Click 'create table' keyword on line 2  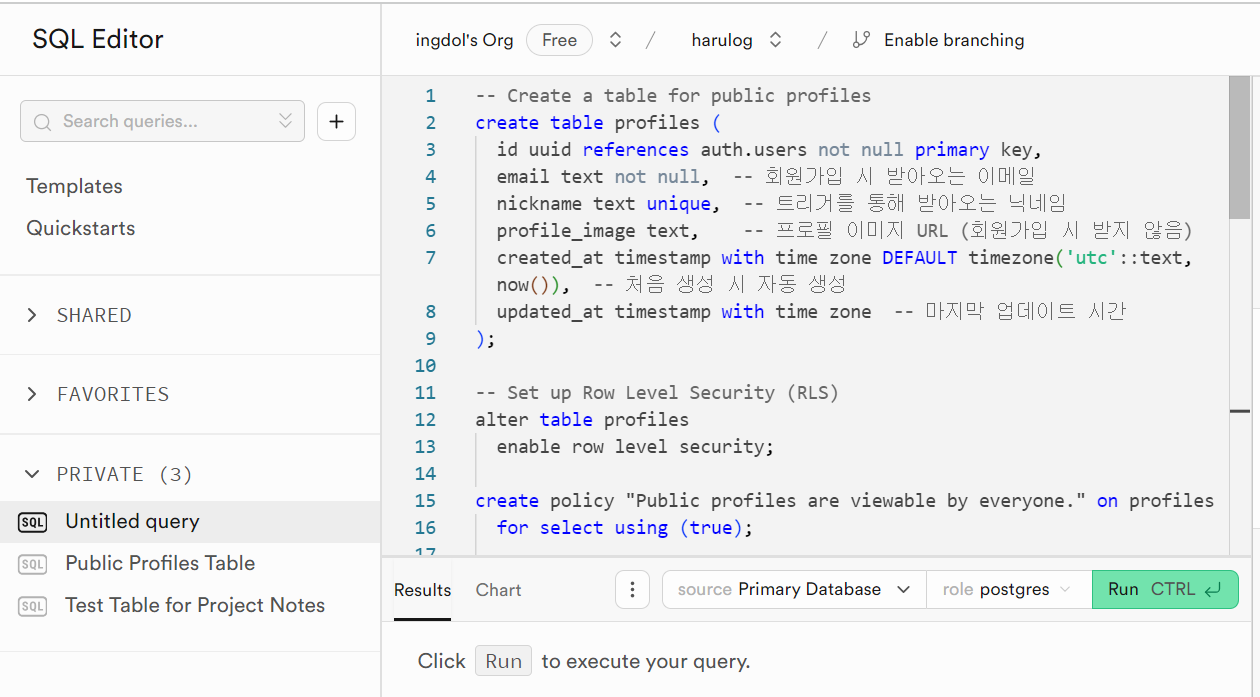pos(539,123)
